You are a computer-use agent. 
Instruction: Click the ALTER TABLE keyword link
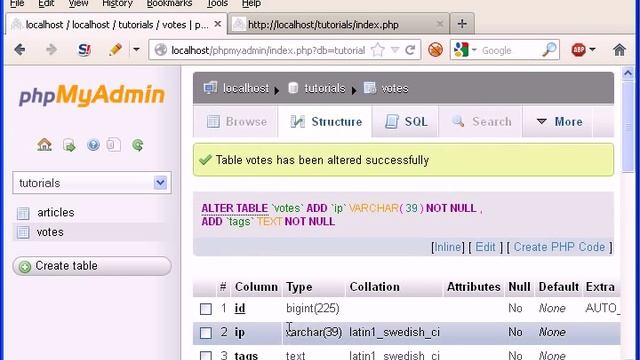(235, 208)
